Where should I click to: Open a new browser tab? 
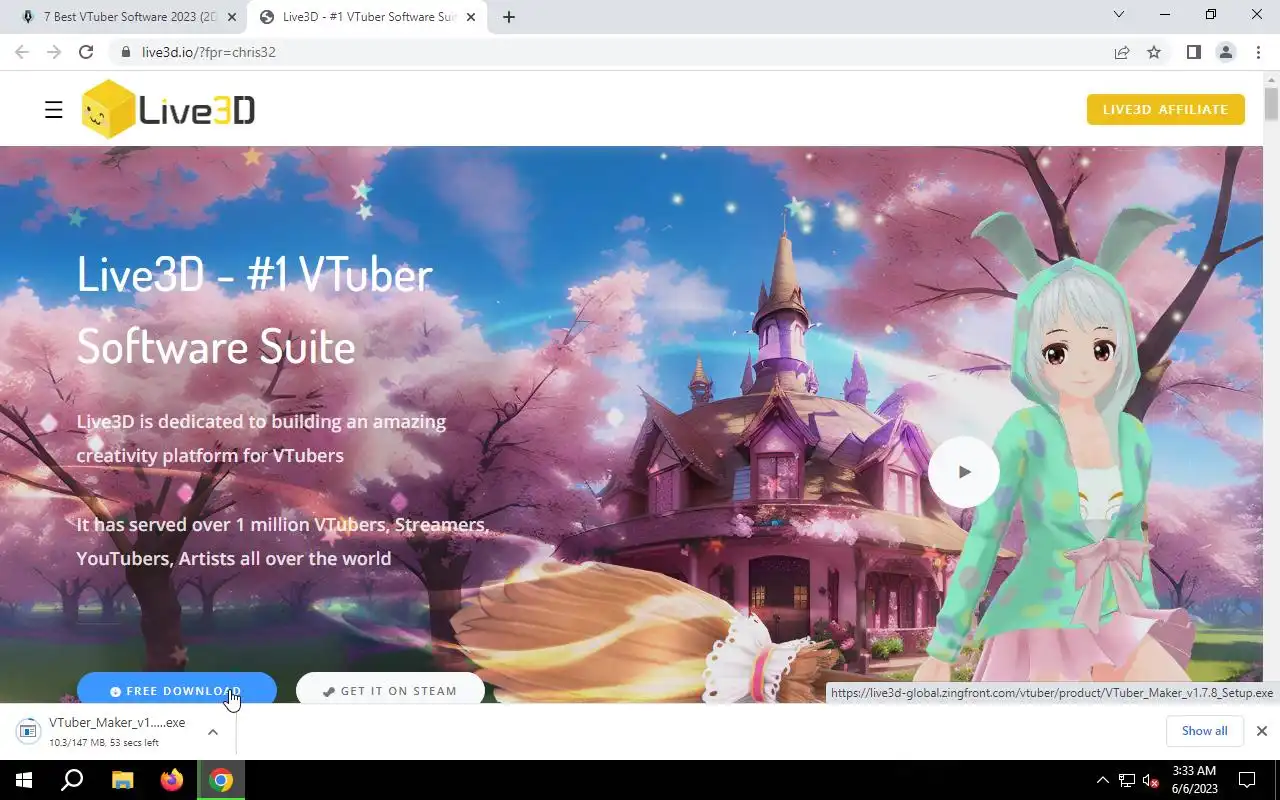[508, 17]
